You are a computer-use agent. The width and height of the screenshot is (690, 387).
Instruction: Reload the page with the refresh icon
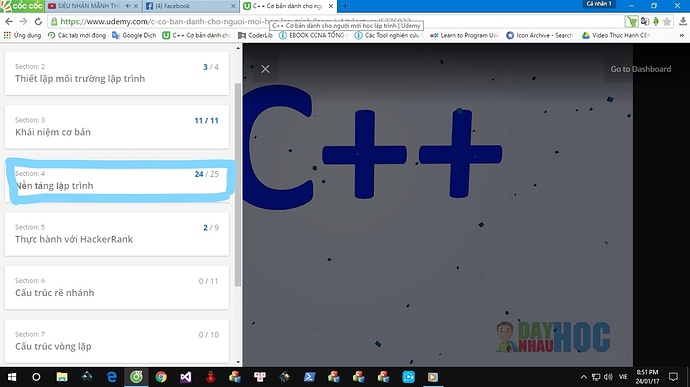coord(38,21)
